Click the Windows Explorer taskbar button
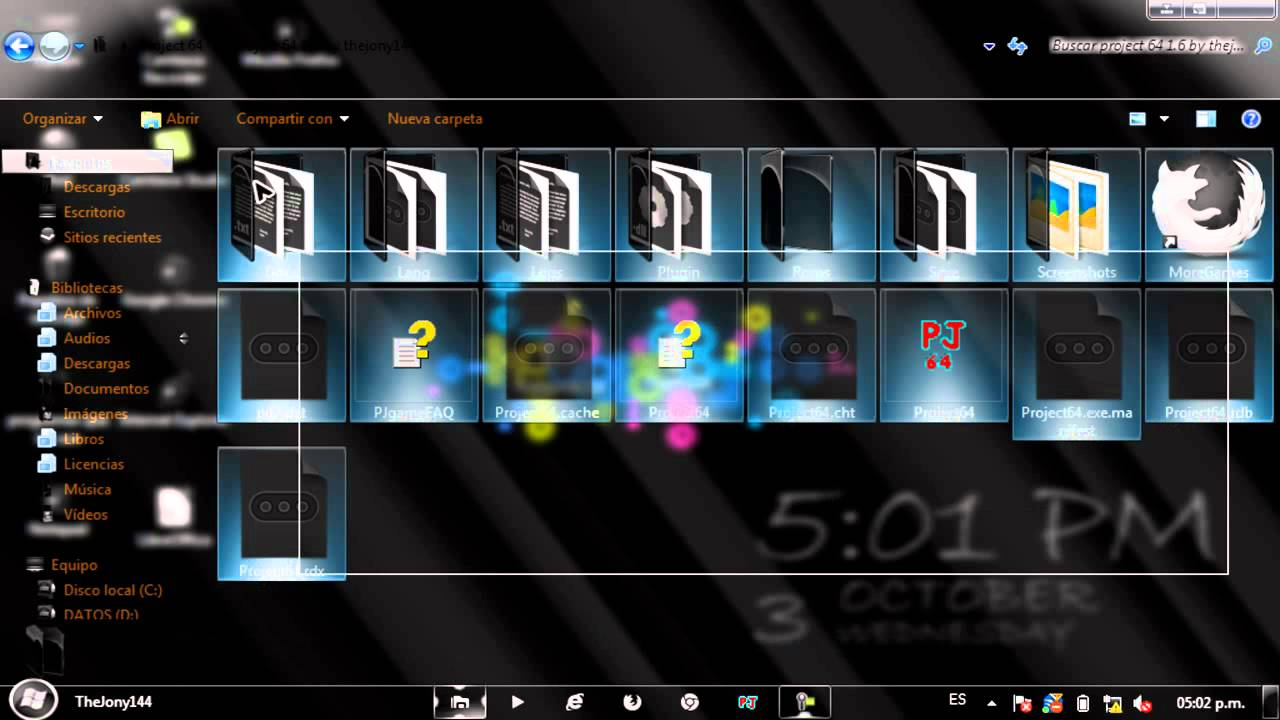This screenshot has height=720, width=1280. [x=459, y=702]
